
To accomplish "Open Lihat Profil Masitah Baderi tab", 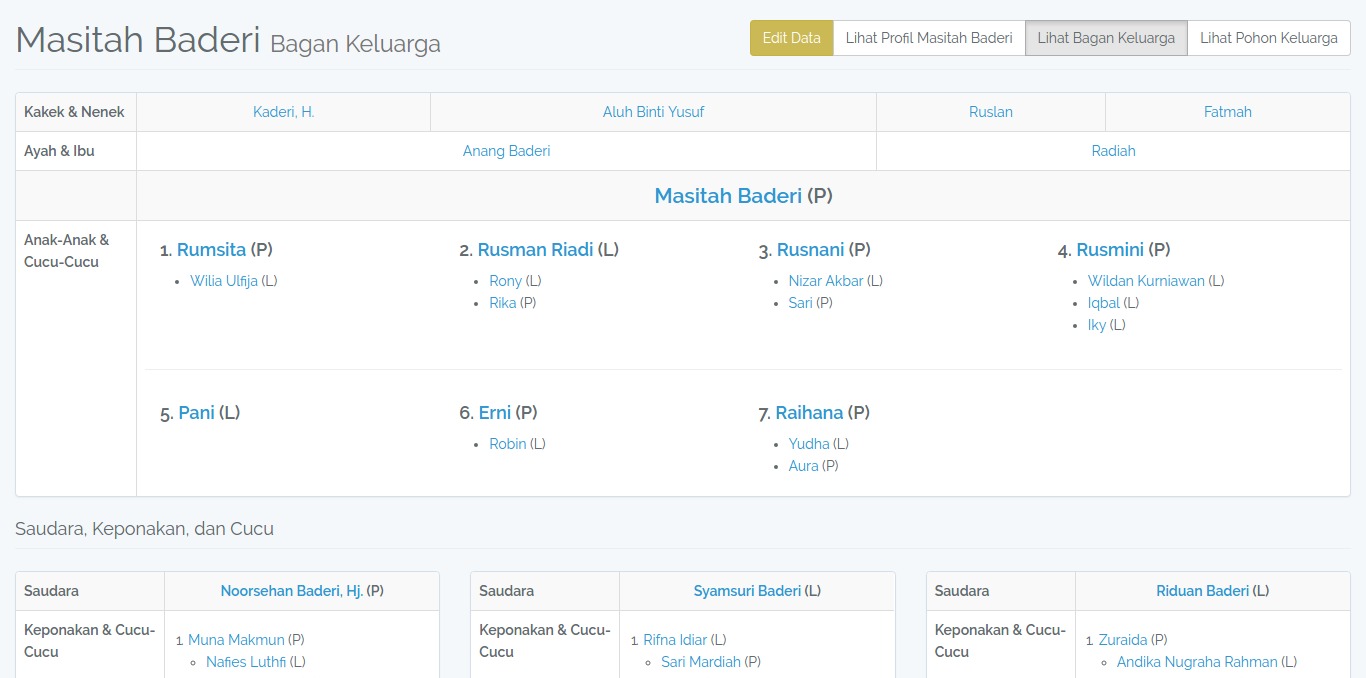I will (x=929, y=38).
